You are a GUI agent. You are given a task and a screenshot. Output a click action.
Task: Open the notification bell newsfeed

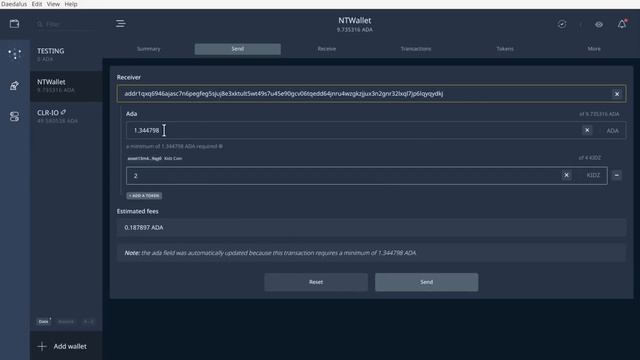click(x=622, y=24)
